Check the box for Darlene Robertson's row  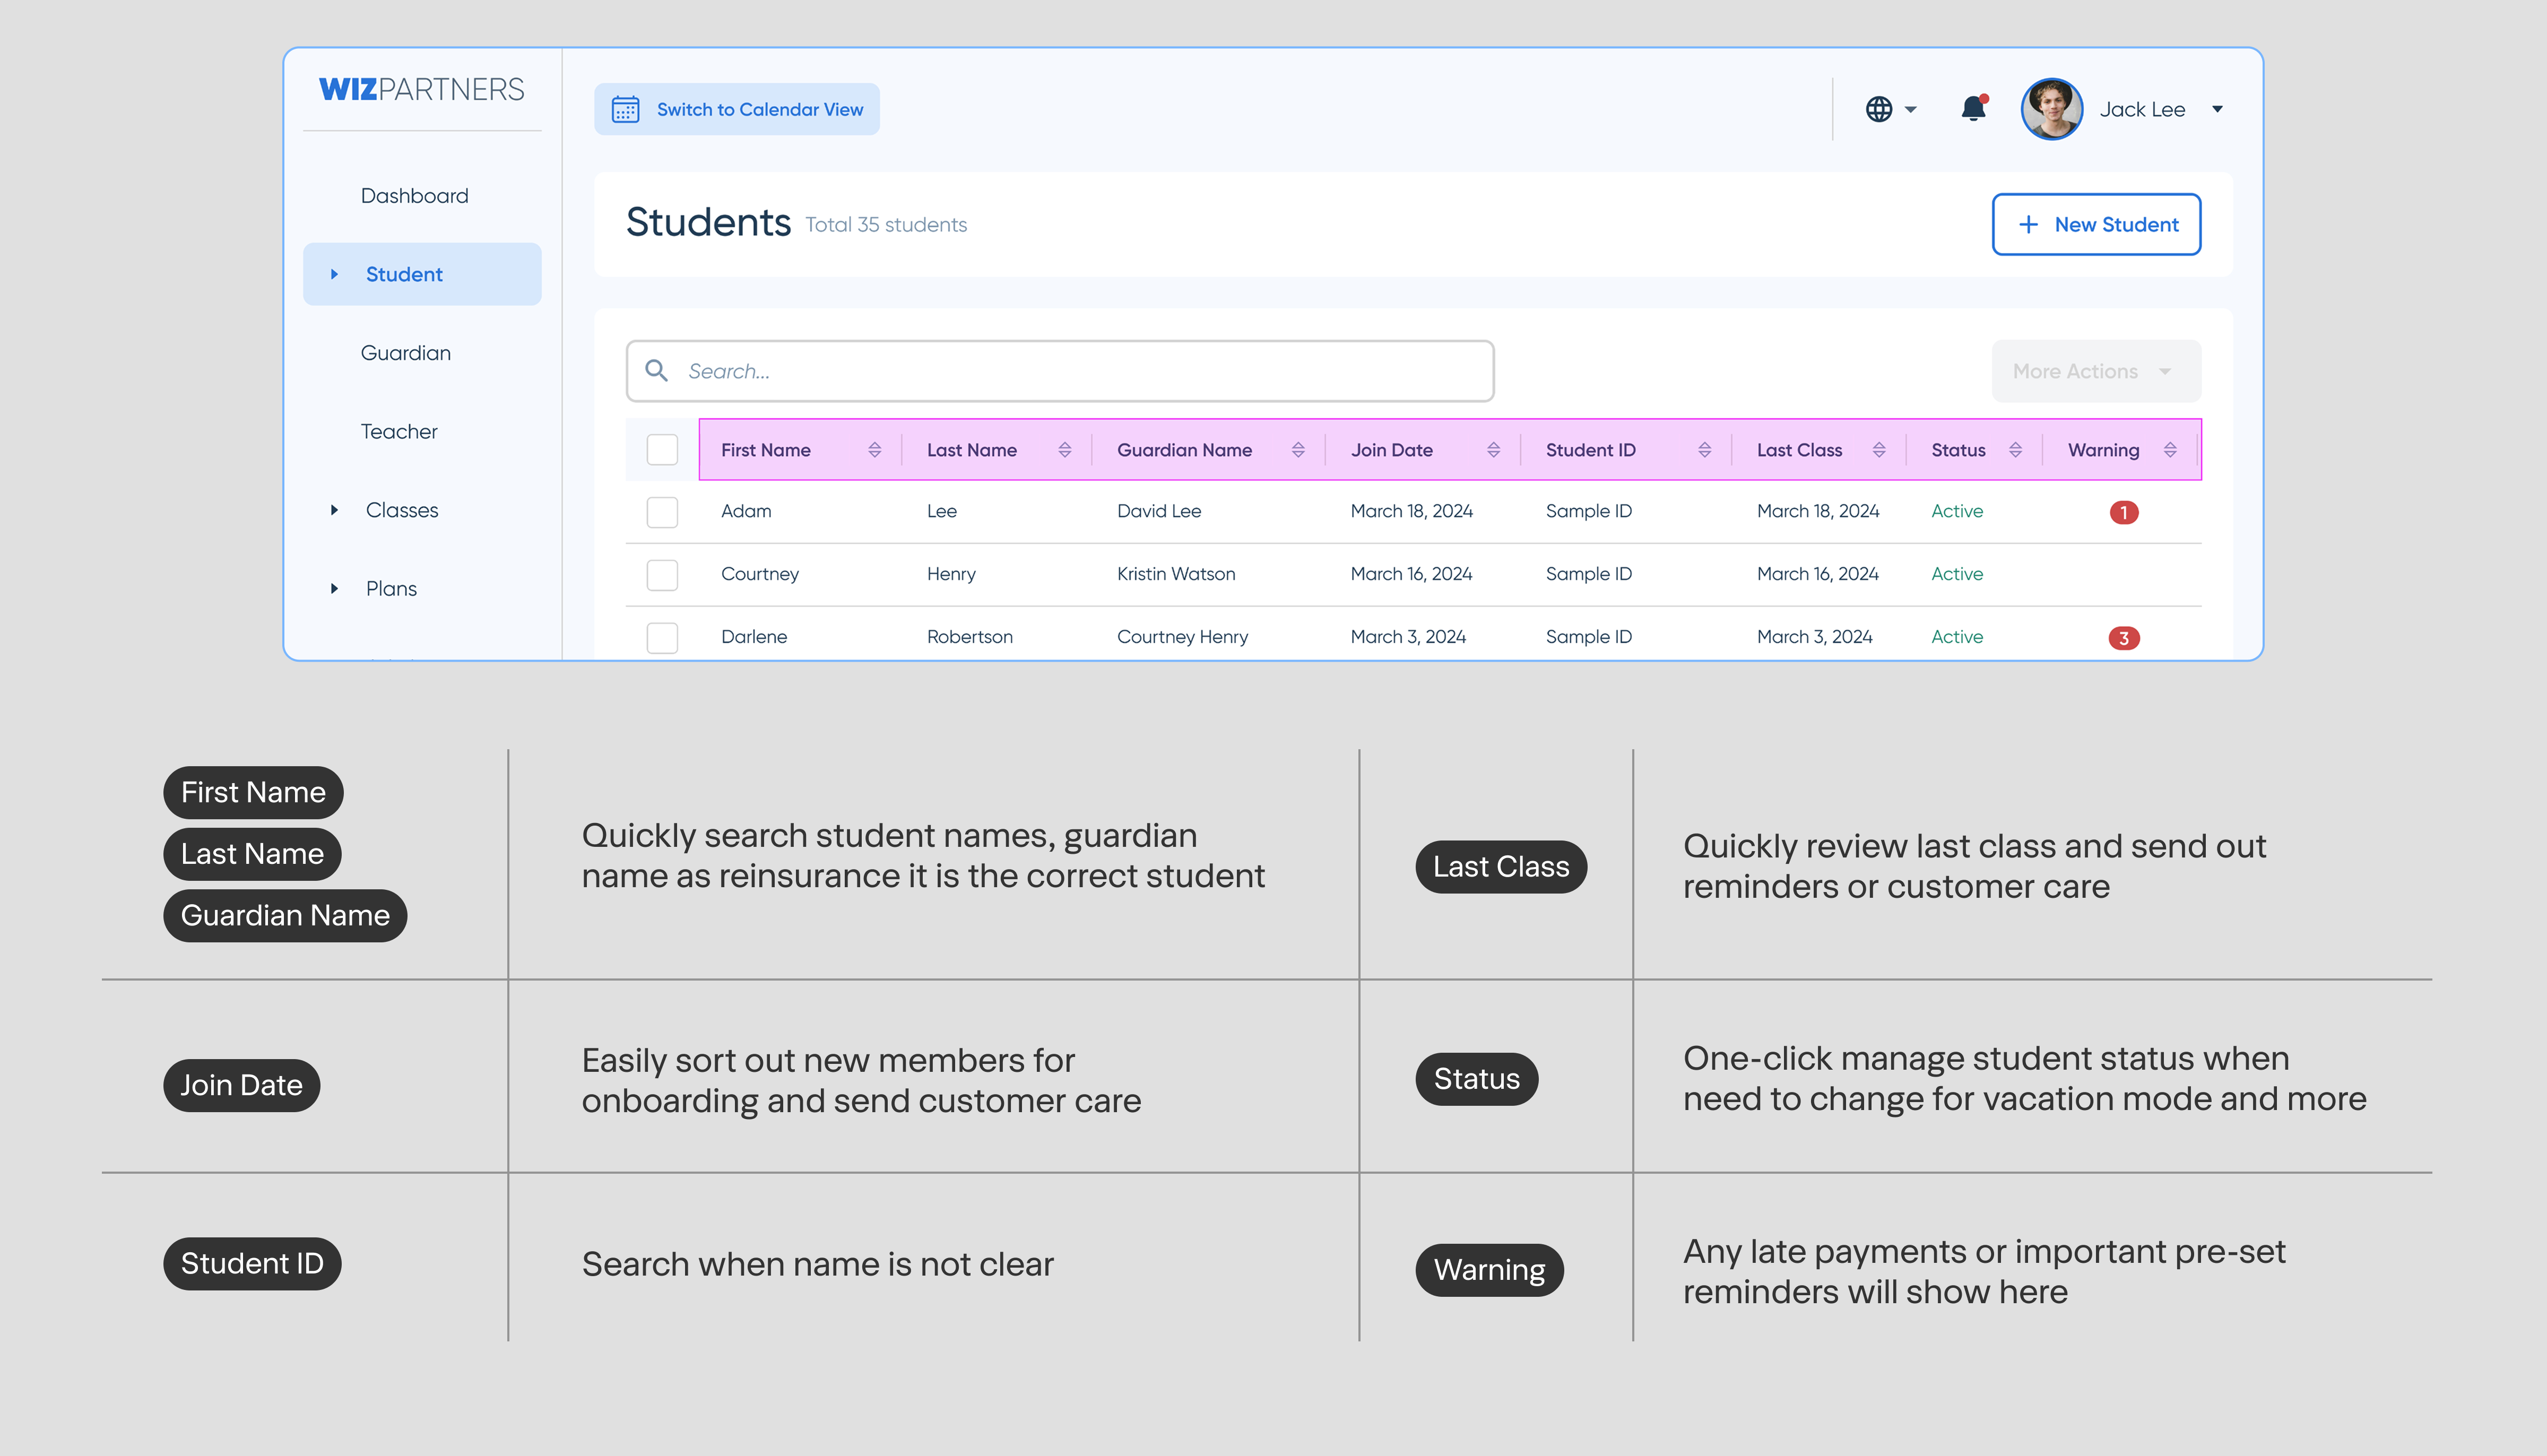[x=662, y=638]
